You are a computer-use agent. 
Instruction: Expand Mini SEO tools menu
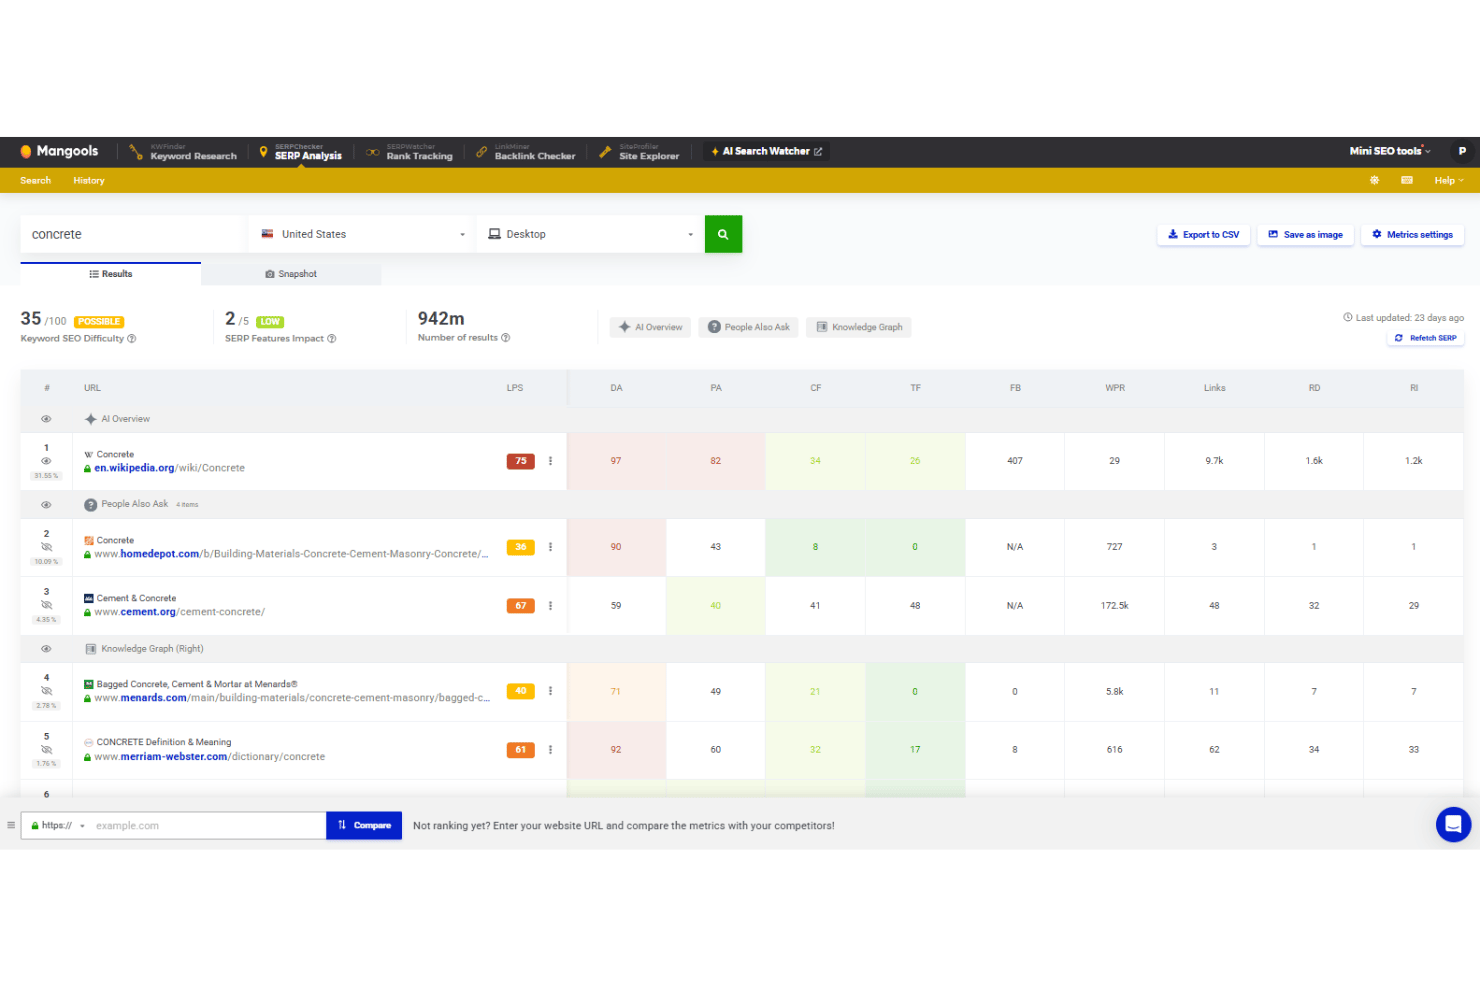1390,151
